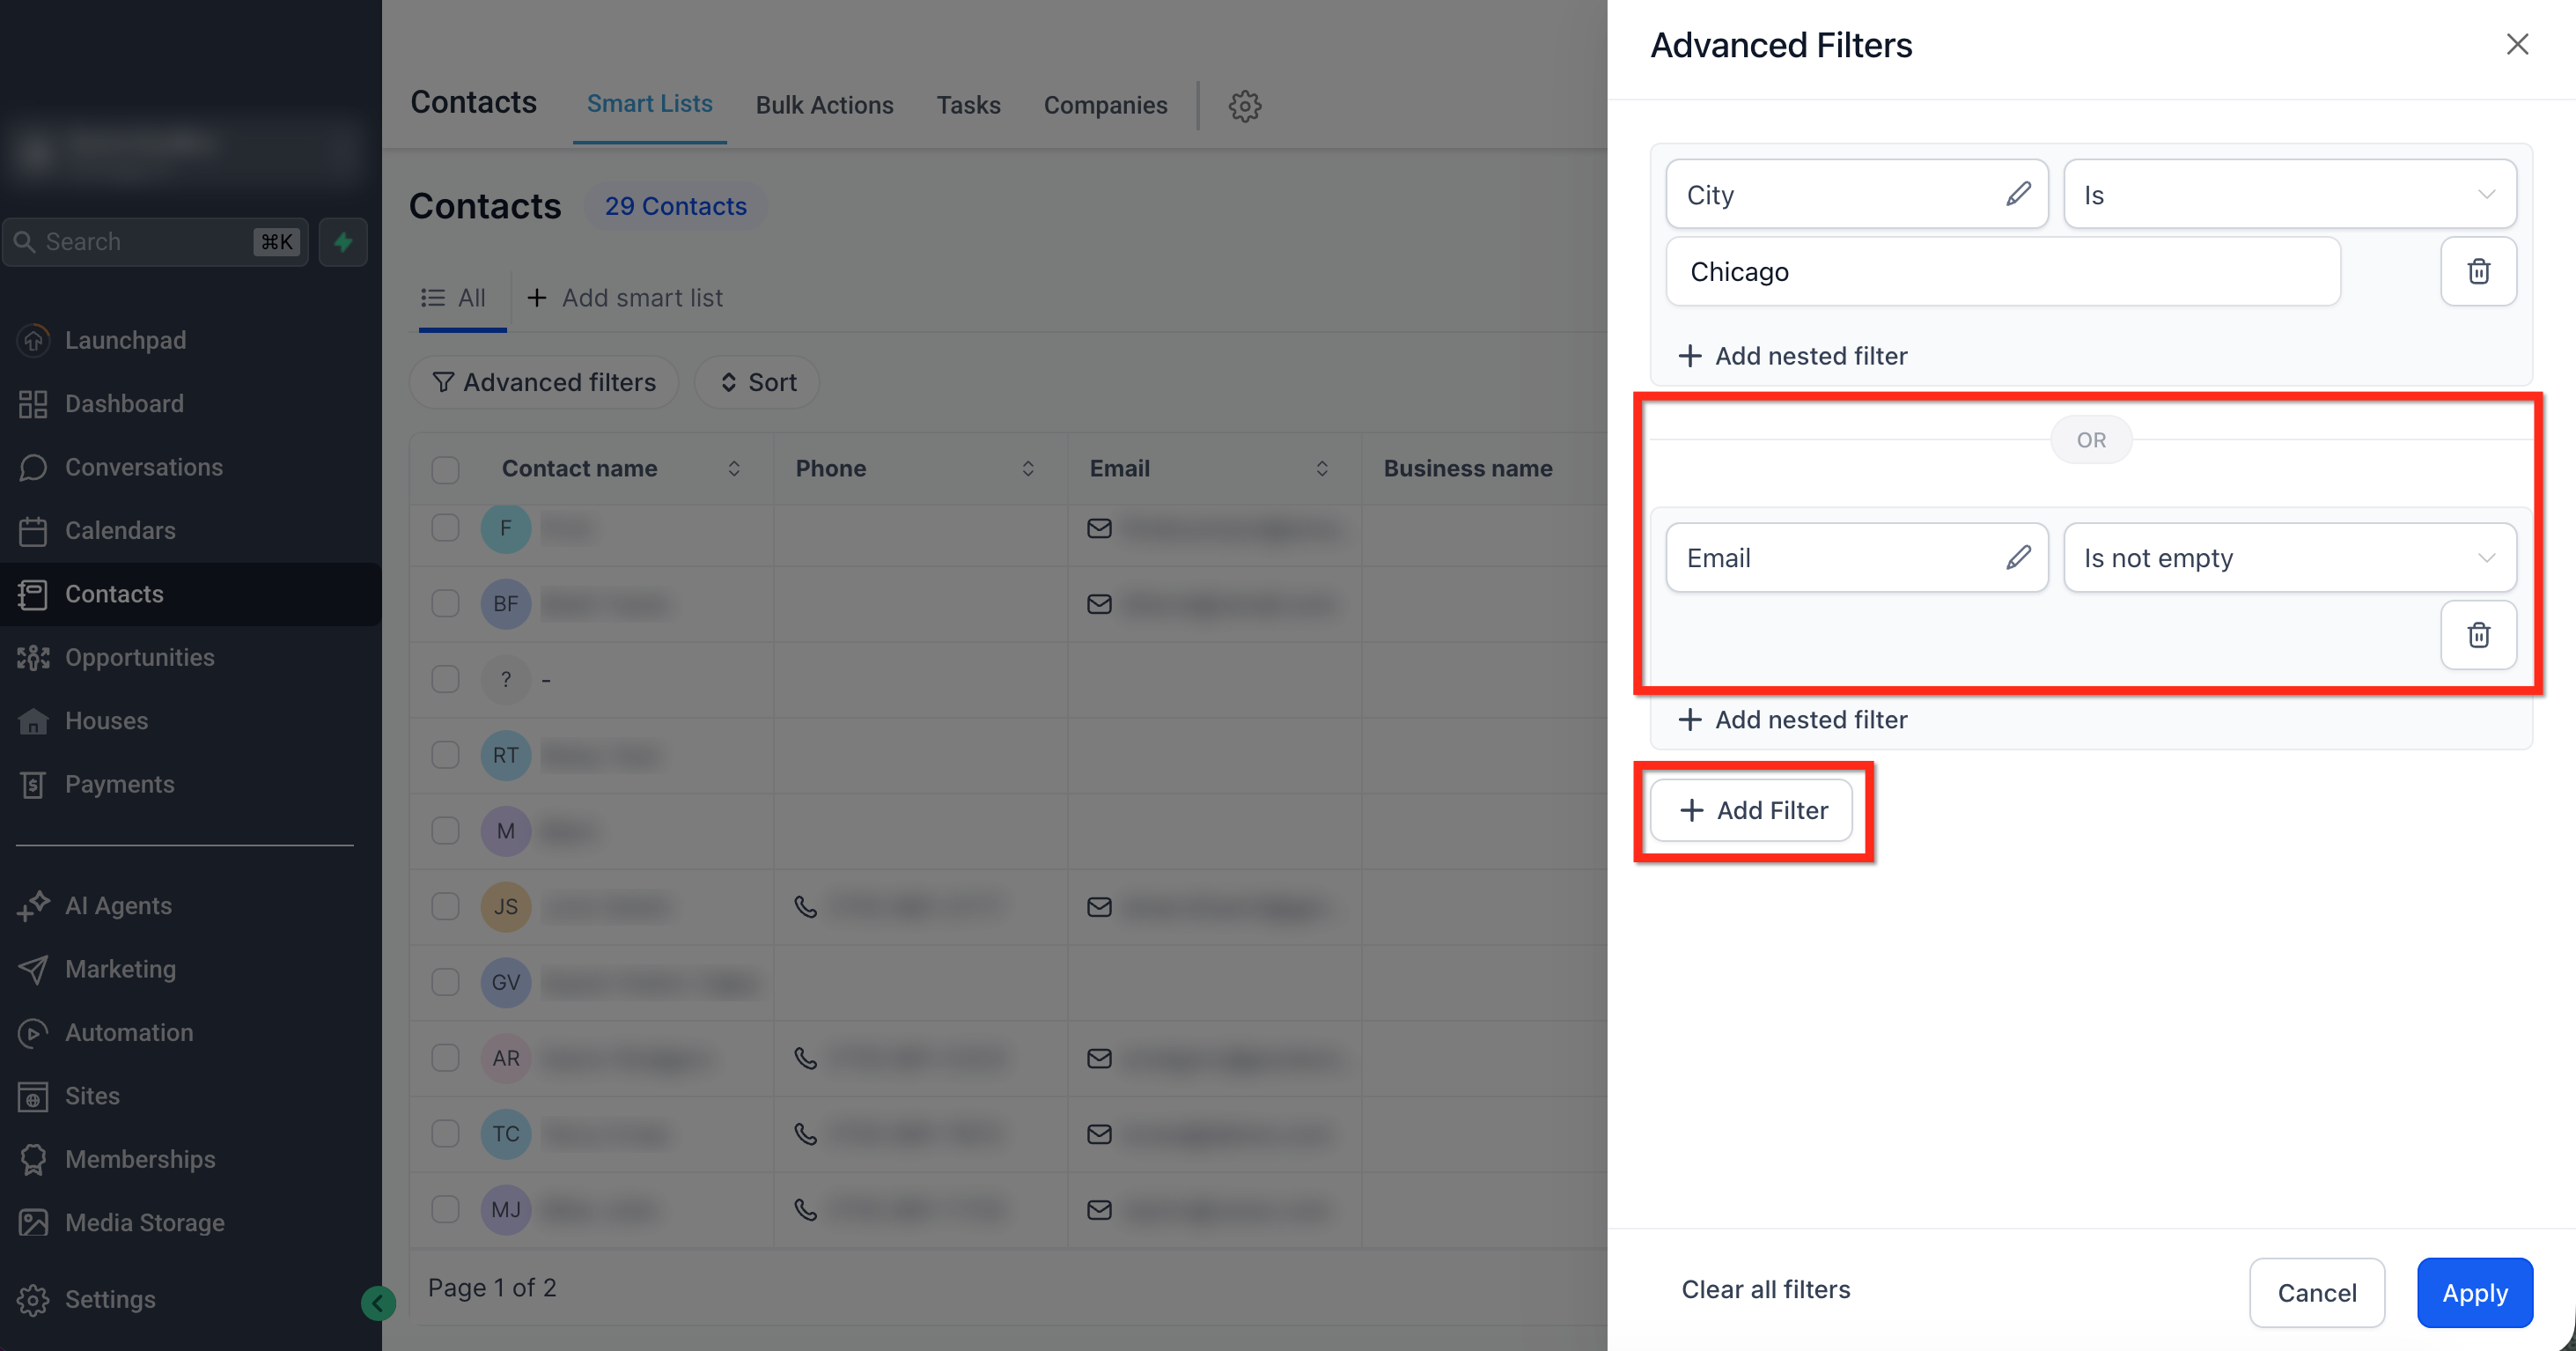Apply the advanced filters

click(x=2473, y=1292)
